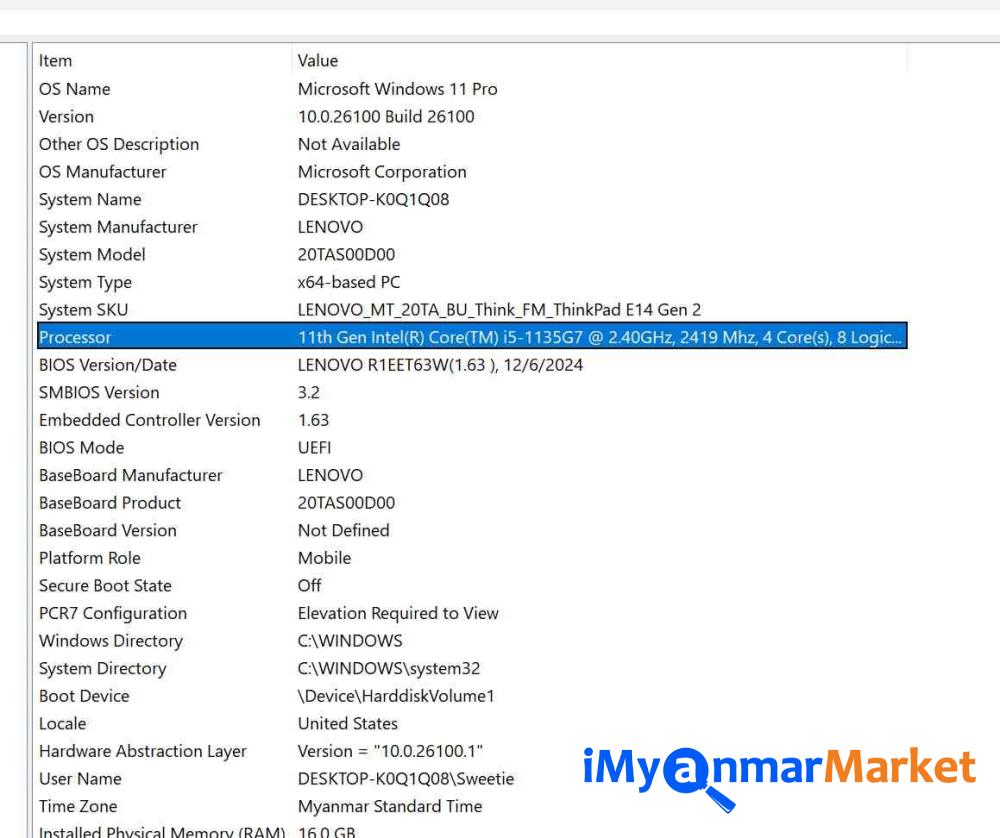Select the System SKU row
This screenshot has height=838, width=1000.
pos(83,310)
